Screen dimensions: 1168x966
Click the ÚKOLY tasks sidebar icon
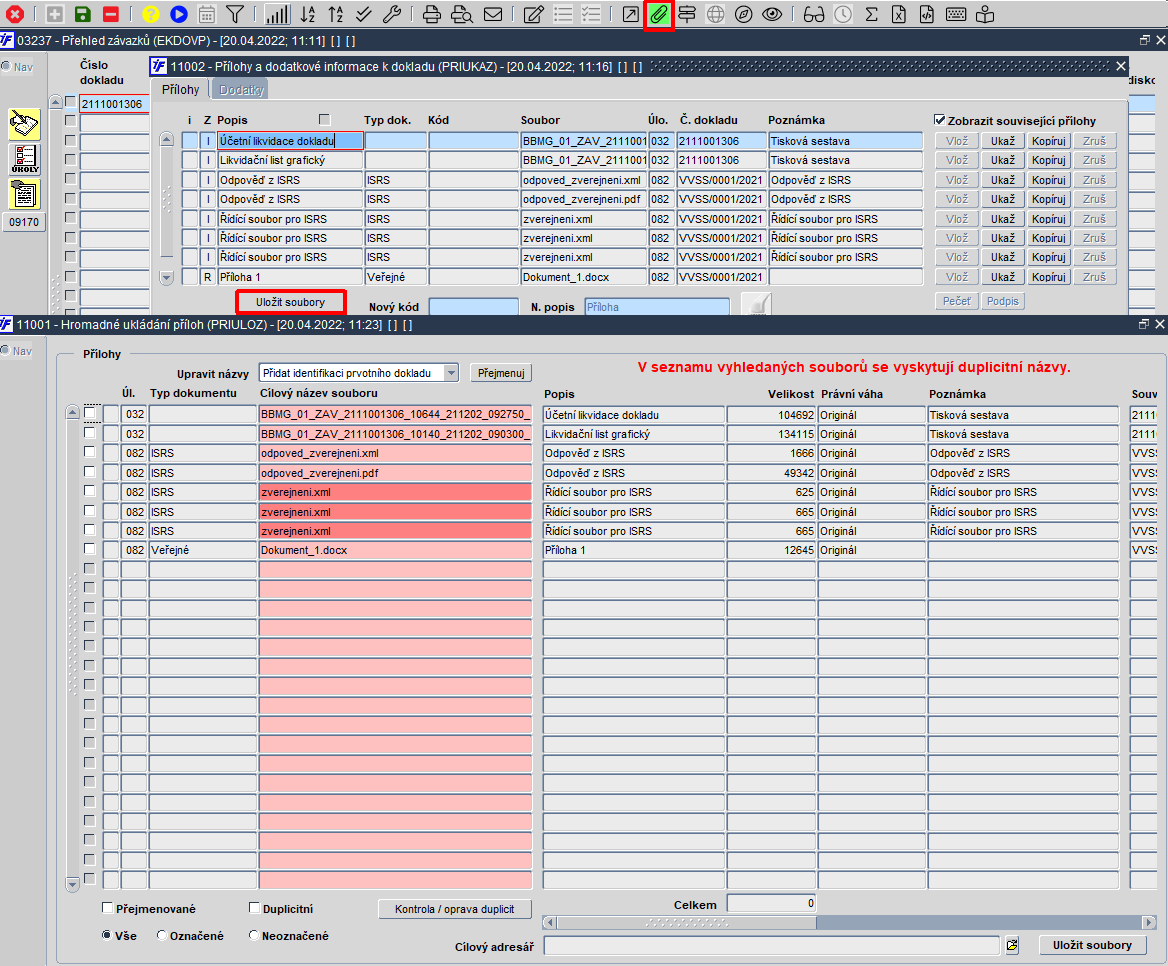(25, 159)
